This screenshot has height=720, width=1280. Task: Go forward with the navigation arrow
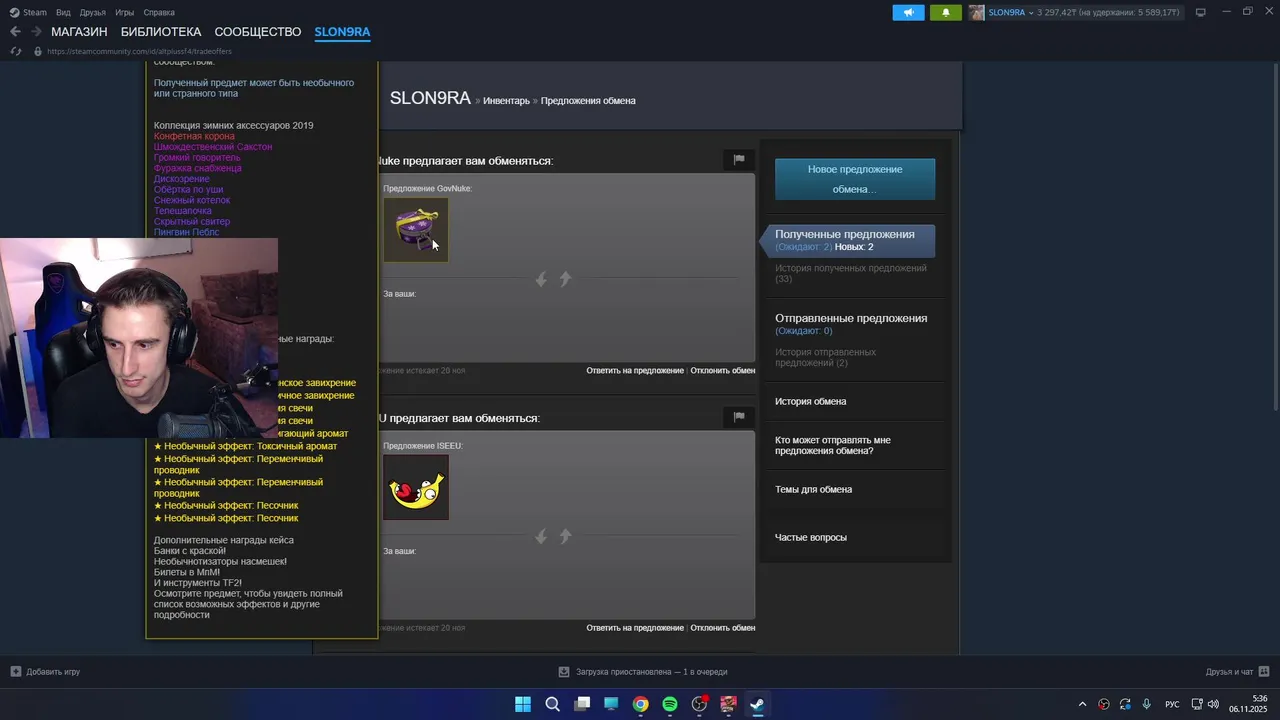pos(36,32)
